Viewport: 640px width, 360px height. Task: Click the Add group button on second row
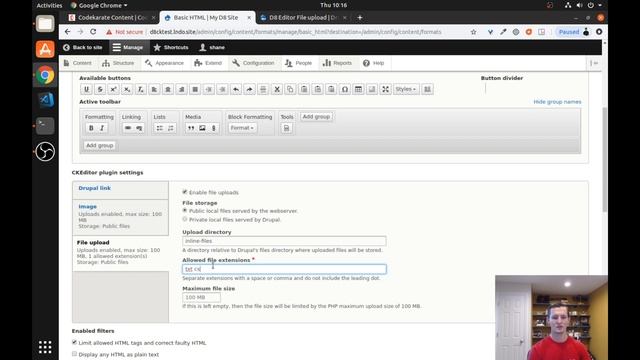point(100,145)
